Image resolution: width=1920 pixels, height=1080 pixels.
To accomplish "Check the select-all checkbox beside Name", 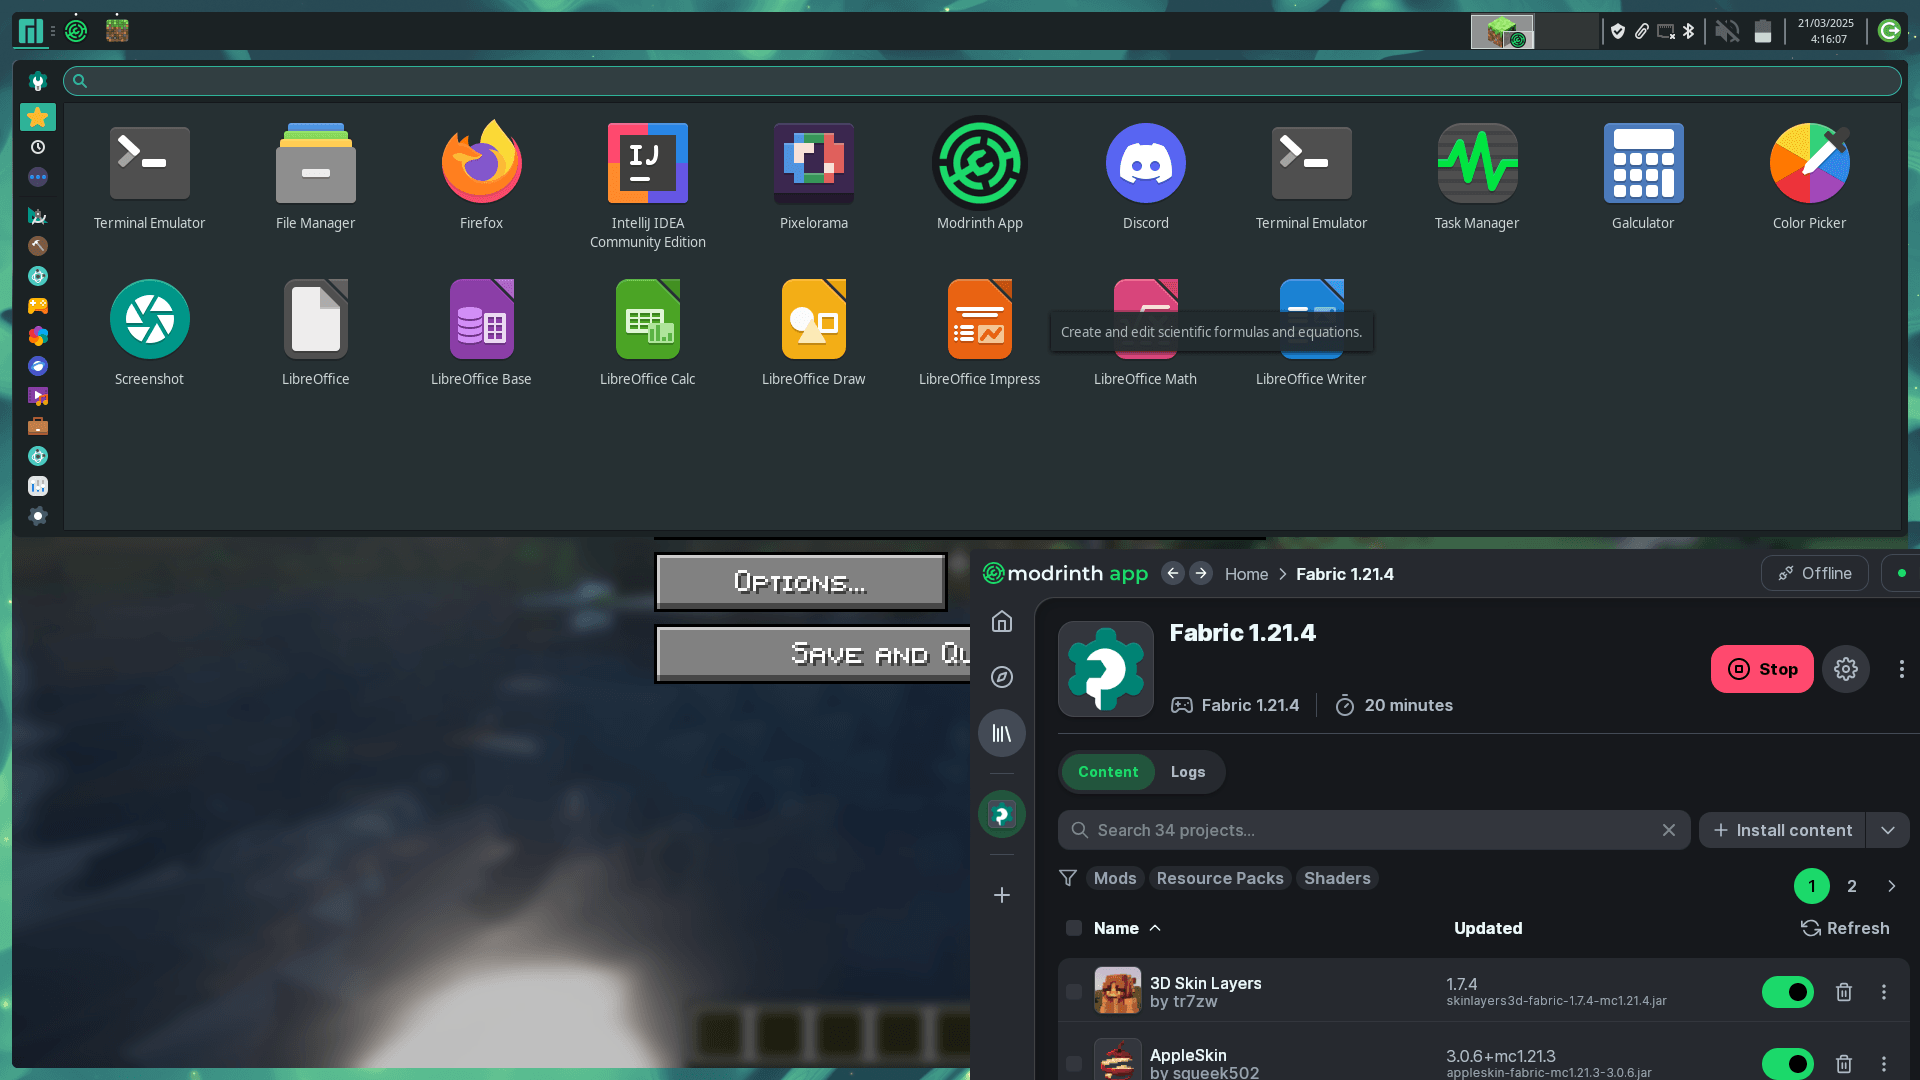I will pyautogui.click(x=1073, y=928).
